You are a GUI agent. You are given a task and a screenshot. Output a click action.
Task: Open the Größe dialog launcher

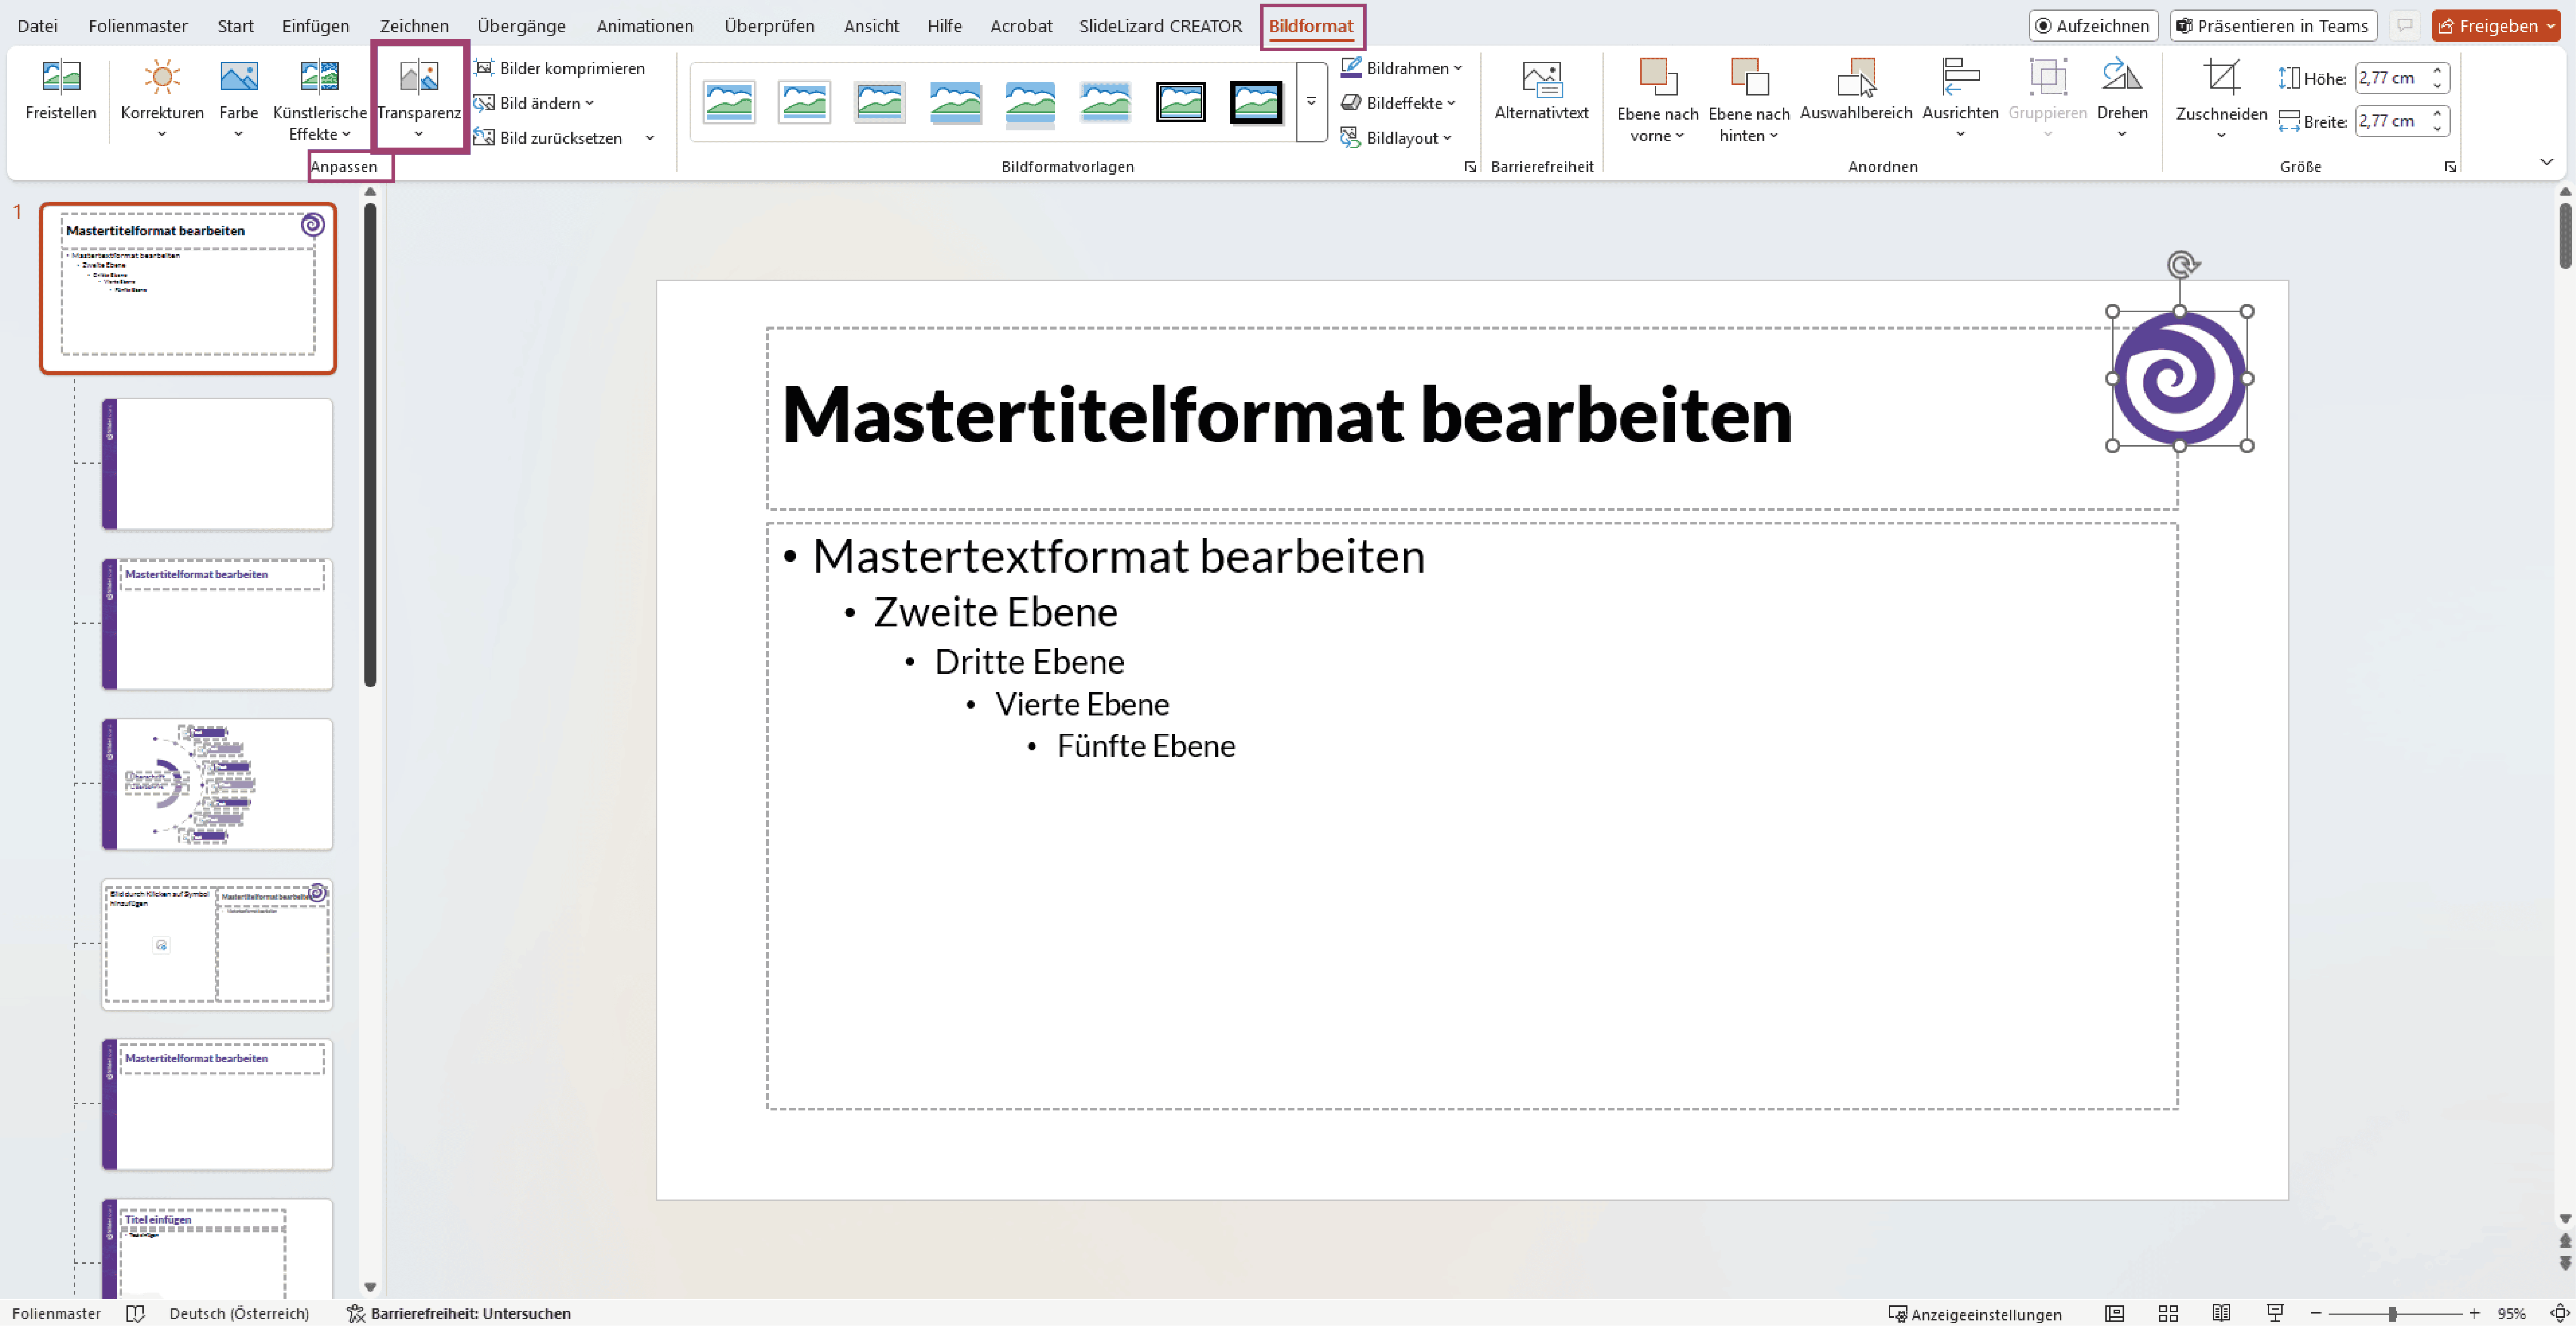(x=2450, y=167)
